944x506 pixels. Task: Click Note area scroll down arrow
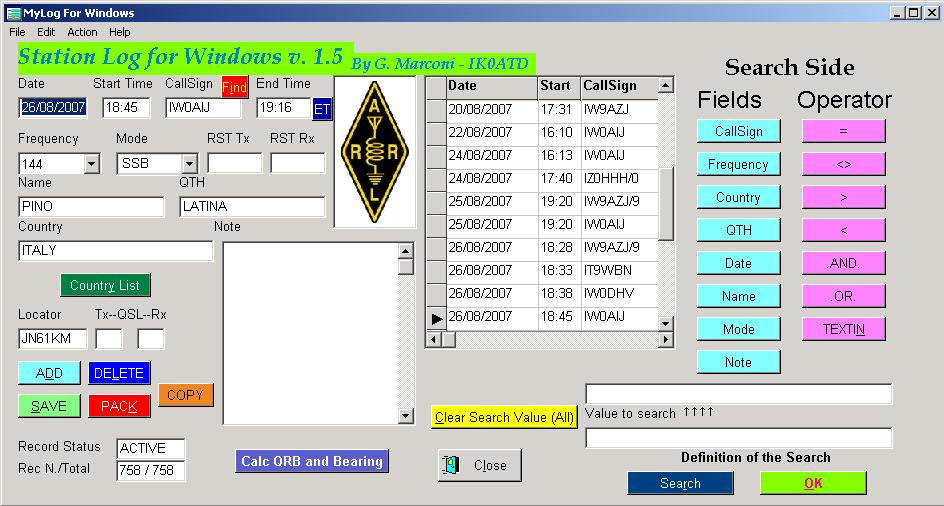click(406, 416)
